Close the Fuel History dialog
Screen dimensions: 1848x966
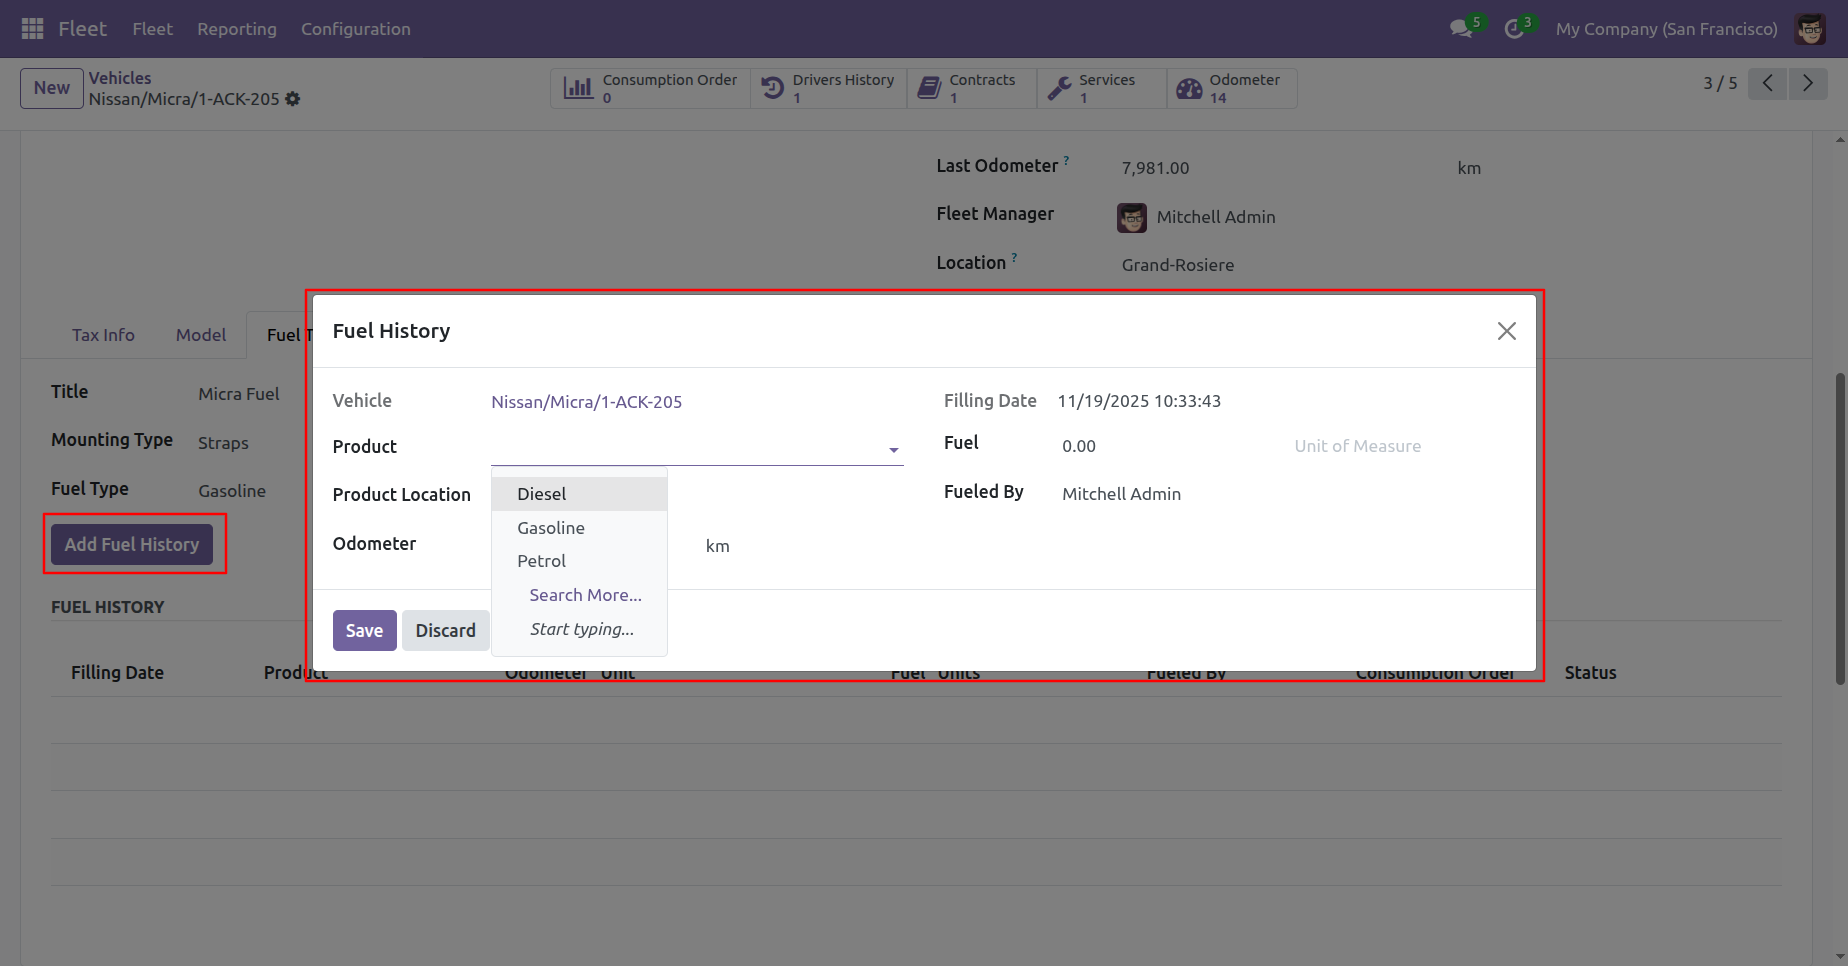point(1507,331)
